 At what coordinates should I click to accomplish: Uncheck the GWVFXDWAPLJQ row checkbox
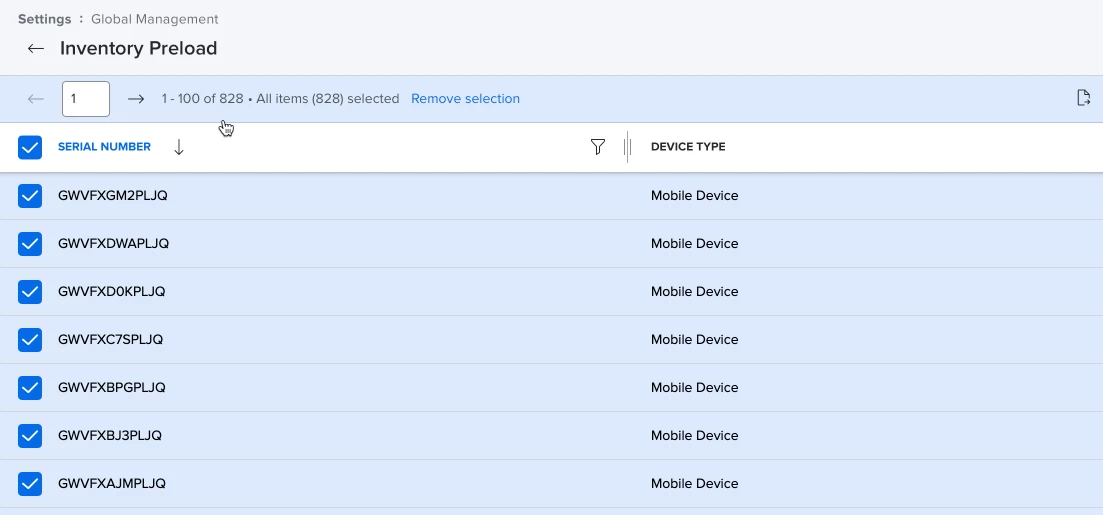(x=30, y=243)
